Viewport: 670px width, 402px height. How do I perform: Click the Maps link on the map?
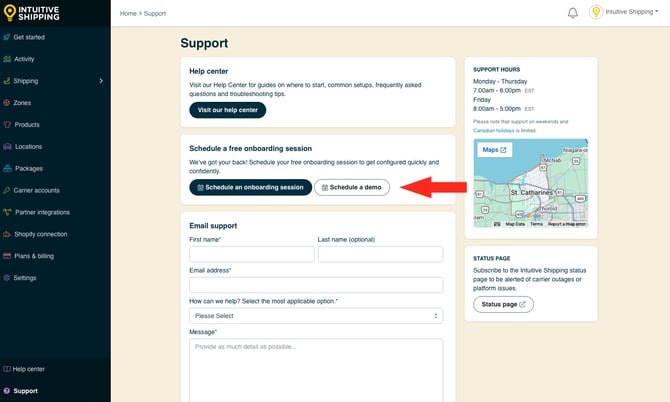click(x=494, y=150)
